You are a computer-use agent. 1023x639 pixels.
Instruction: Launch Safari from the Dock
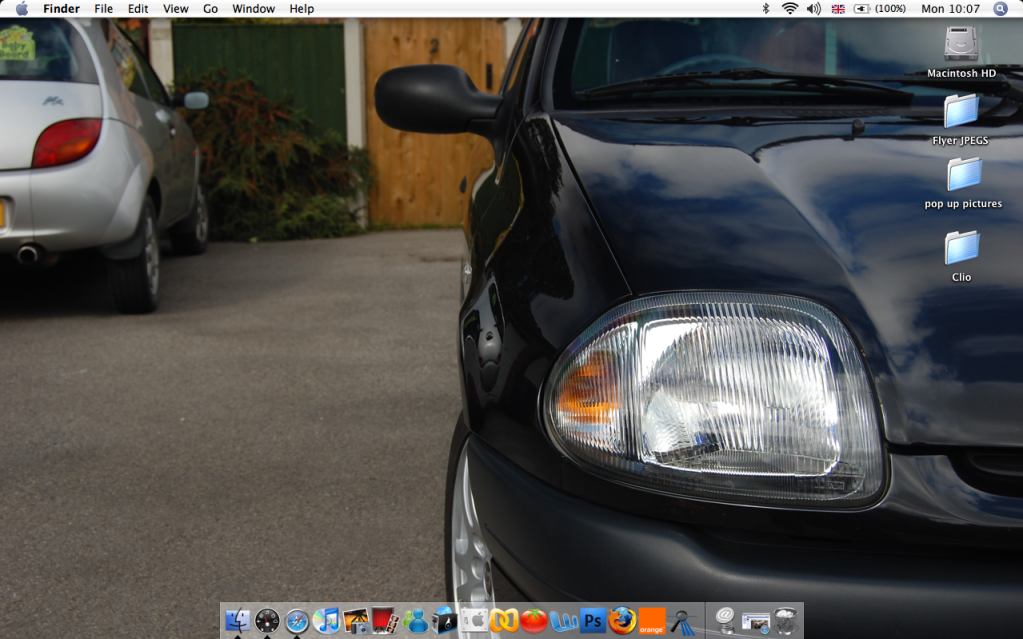pyautogui.click(x=297, y=621)
